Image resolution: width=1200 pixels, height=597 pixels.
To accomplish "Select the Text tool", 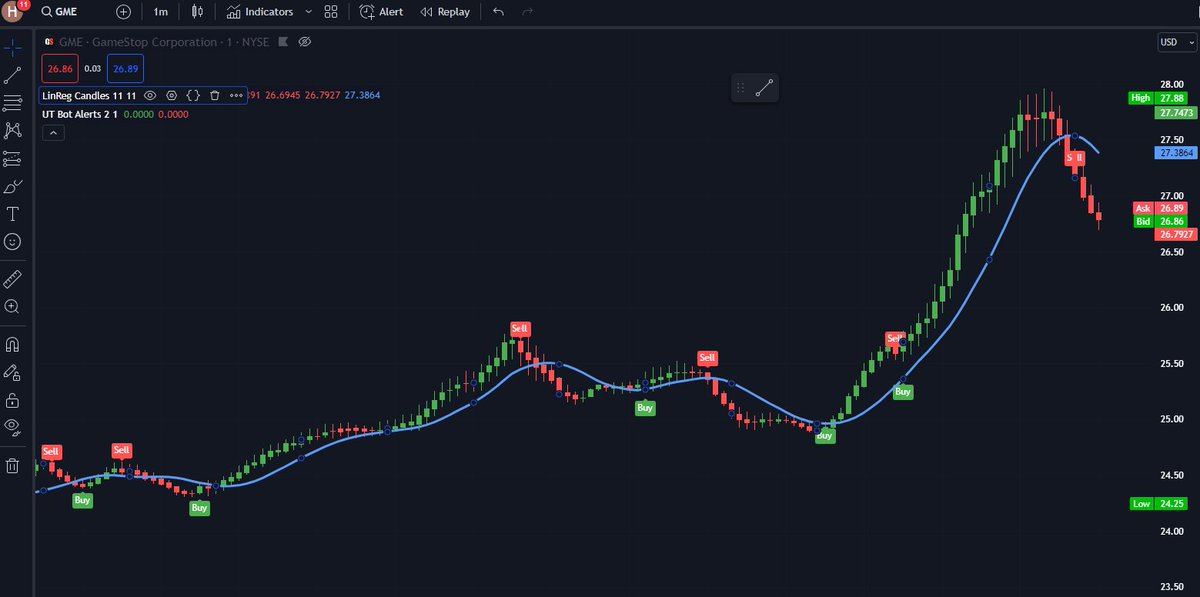I will click(13, 214).
